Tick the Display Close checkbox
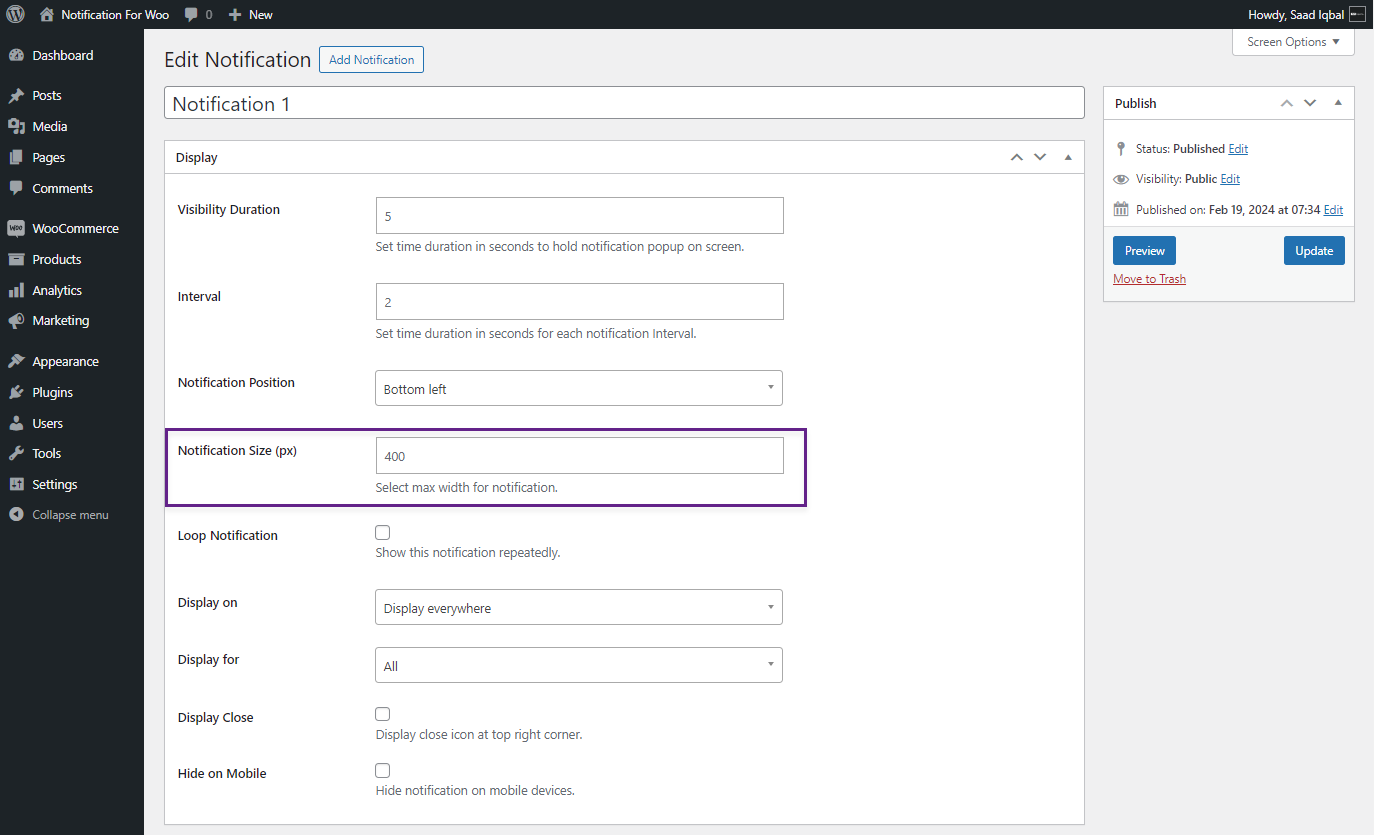 point(383,714)
